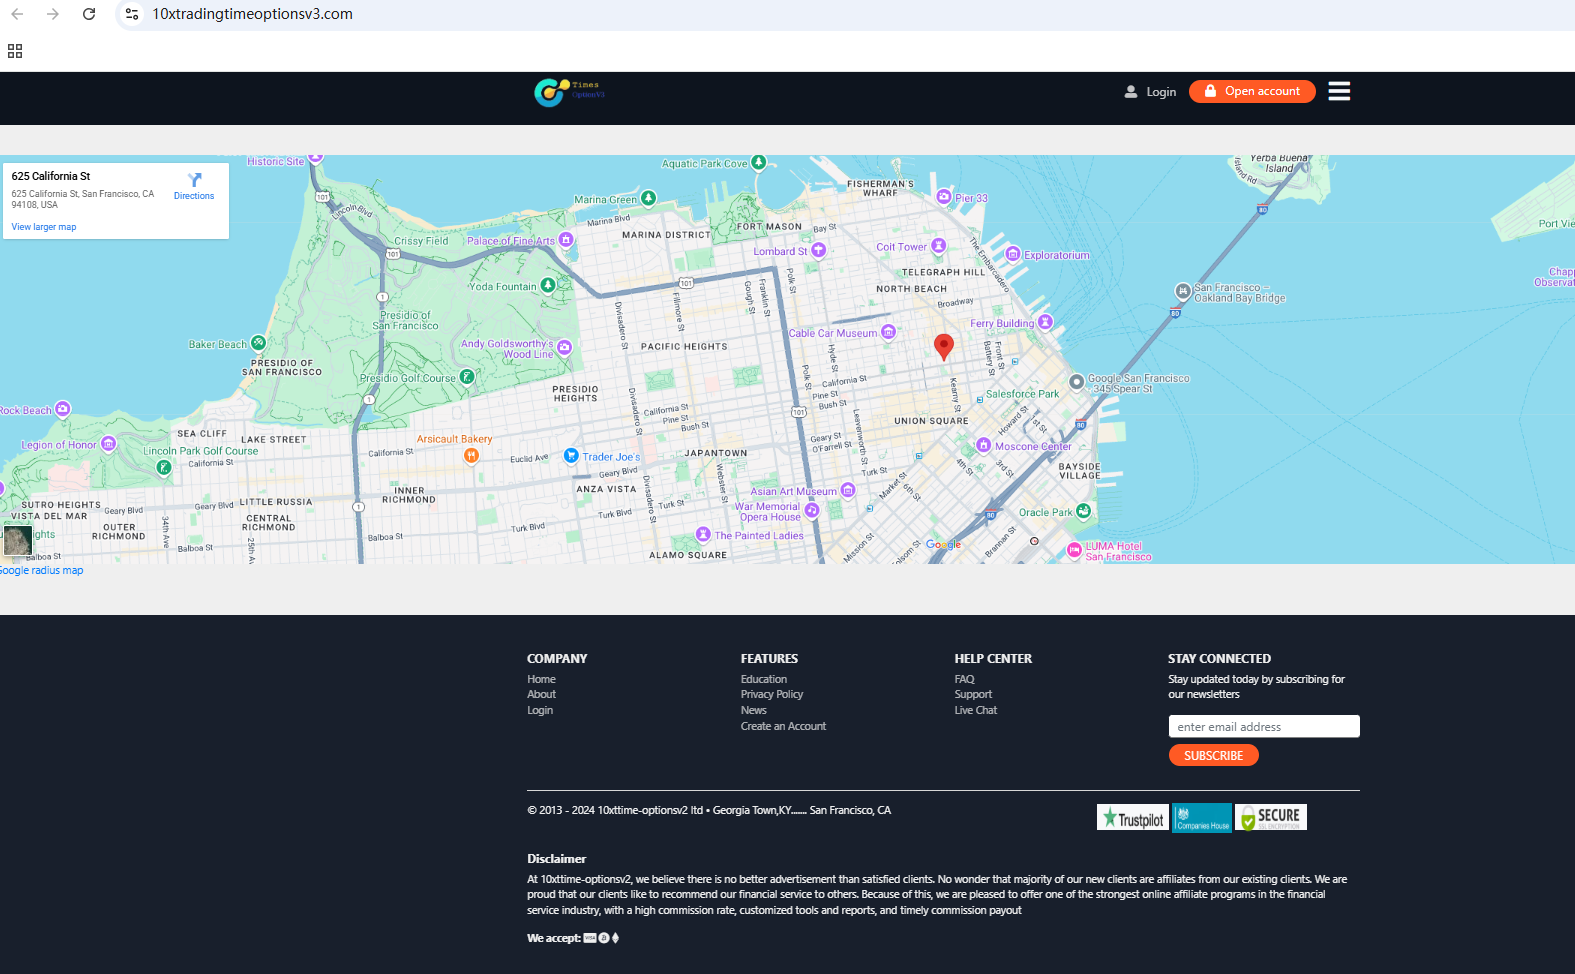Click the Trustpilot badge

pos(1132,818)
